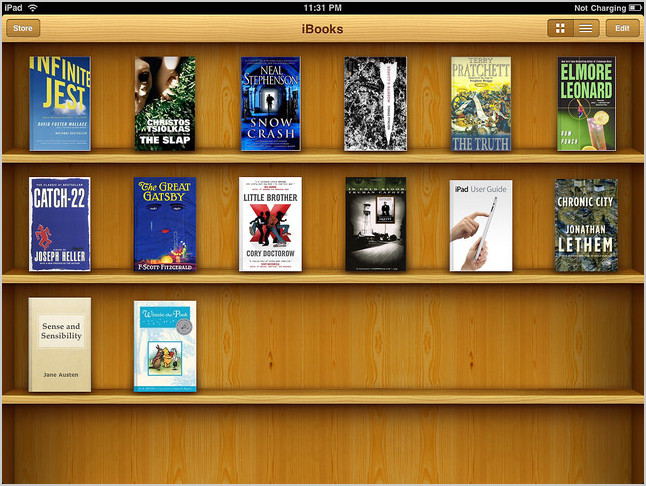Open Snow Crash by Neal Stephenson
Screen dimensions: 646x486
coord(271,104)
